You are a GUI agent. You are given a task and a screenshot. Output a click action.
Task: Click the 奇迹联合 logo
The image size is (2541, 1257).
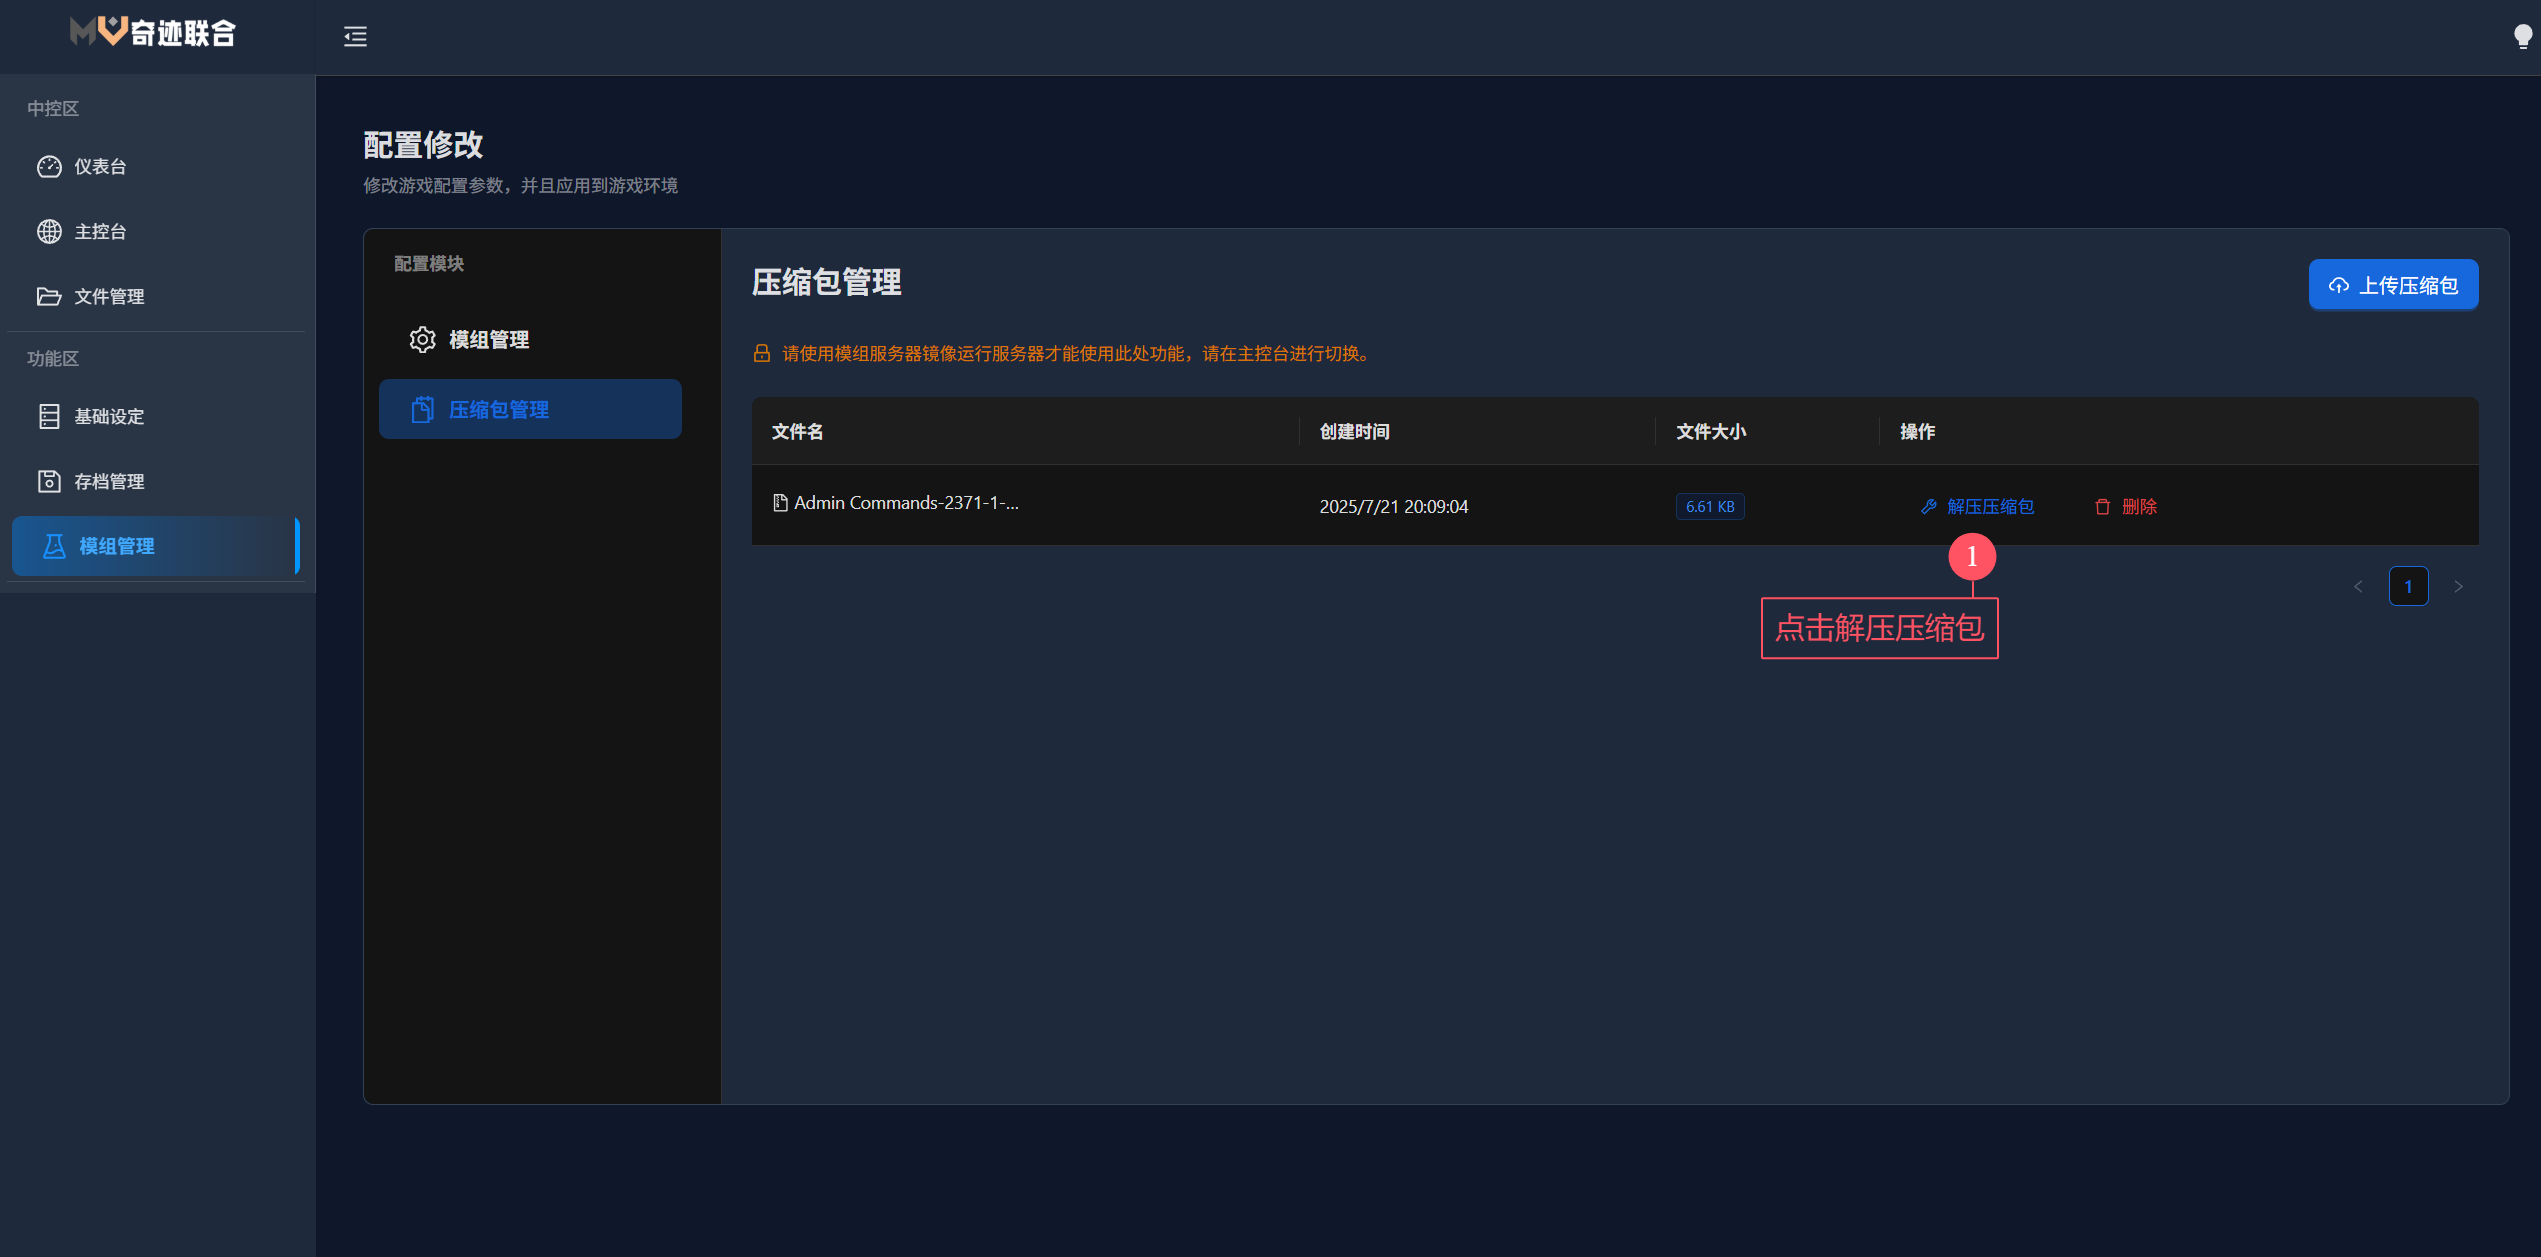tap(153, 33)
